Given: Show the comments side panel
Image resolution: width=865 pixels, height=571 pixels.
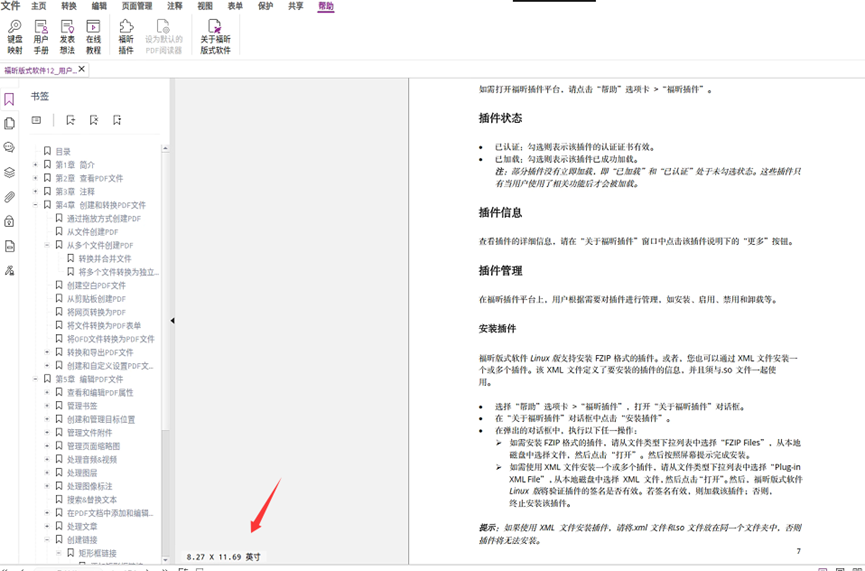Looking at the screenshot, I should (9, 147).
